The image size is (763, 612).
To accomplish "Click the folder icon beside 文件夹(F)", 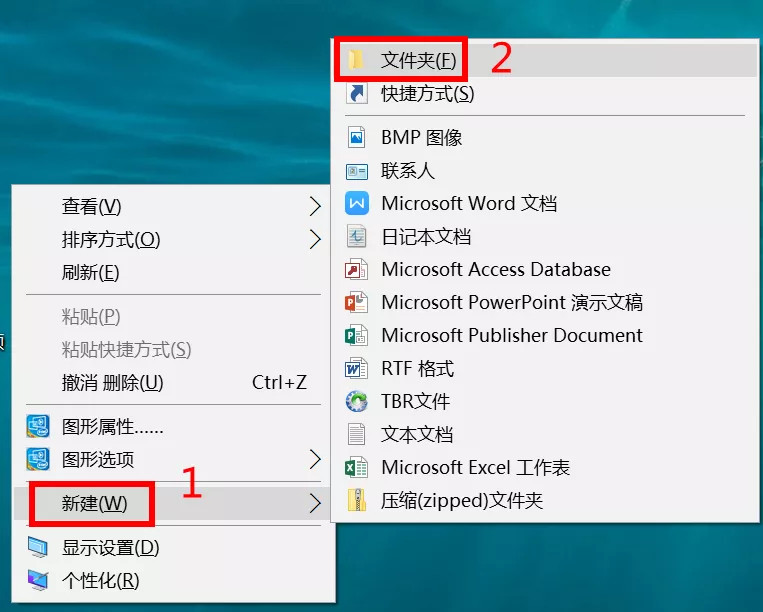I will coord(356,60).
